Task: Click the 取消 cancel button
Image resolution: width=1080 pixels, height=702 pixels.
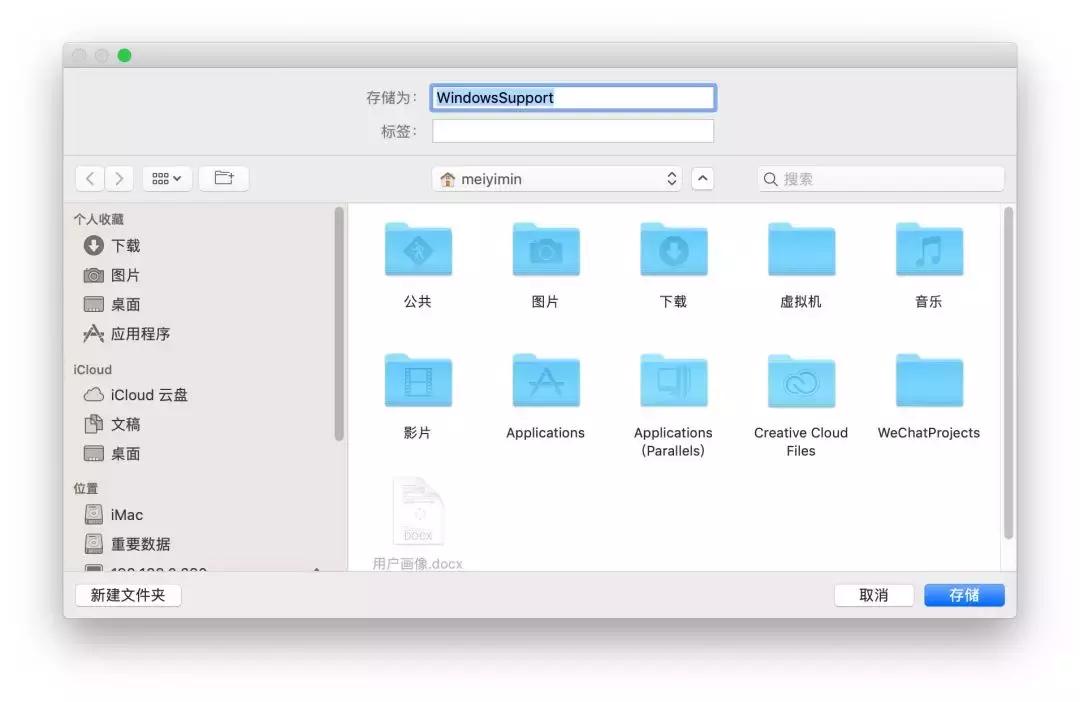Action: click(873, 595)
